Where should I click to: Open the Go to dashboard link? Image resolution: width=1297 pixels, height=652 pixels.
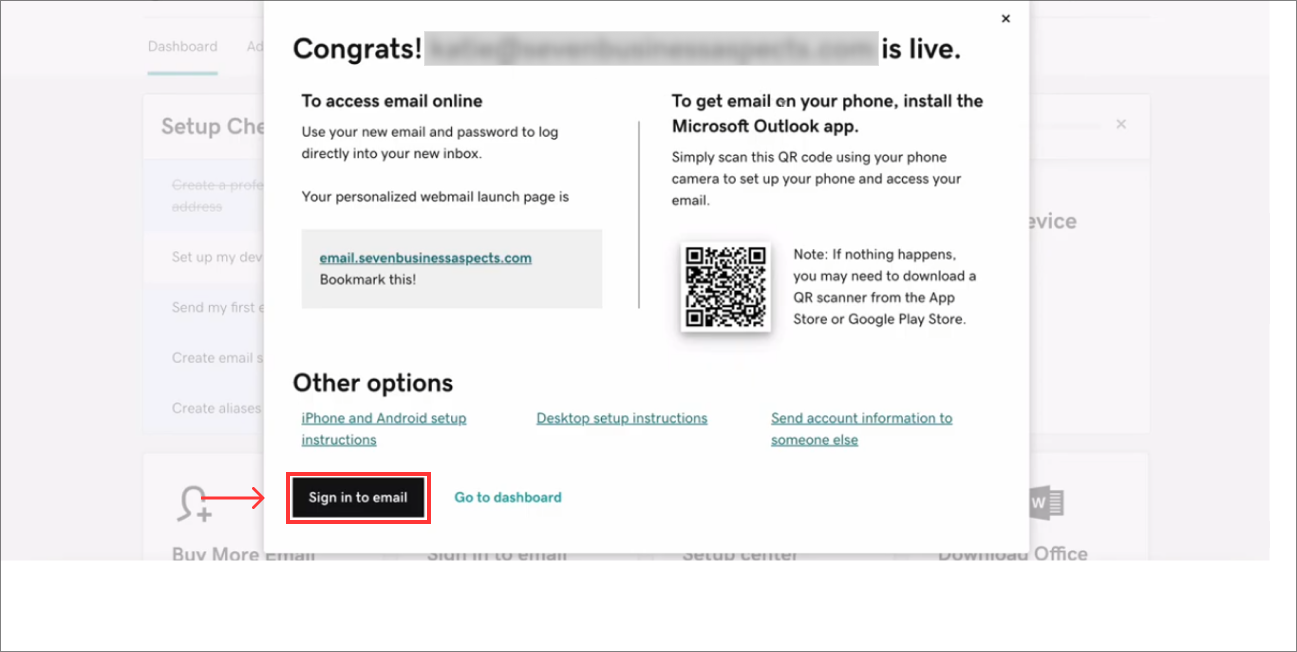click(508, 497)
